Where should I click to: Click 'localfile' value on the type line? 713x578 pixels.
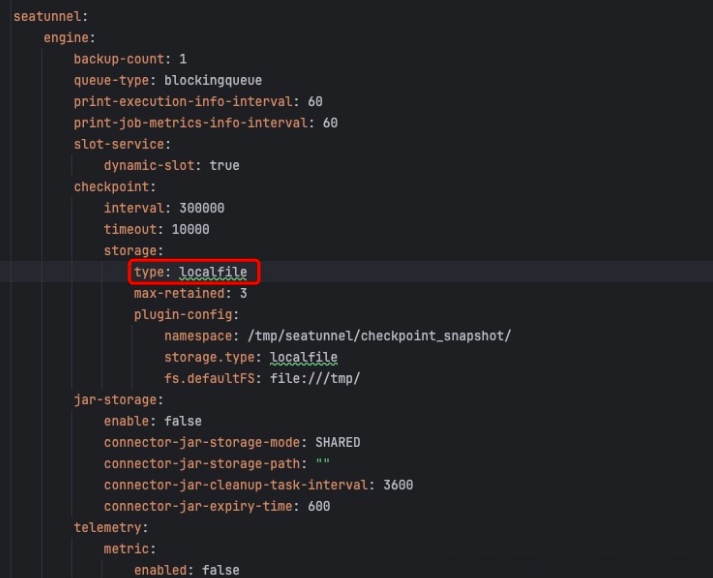[213, 272]
